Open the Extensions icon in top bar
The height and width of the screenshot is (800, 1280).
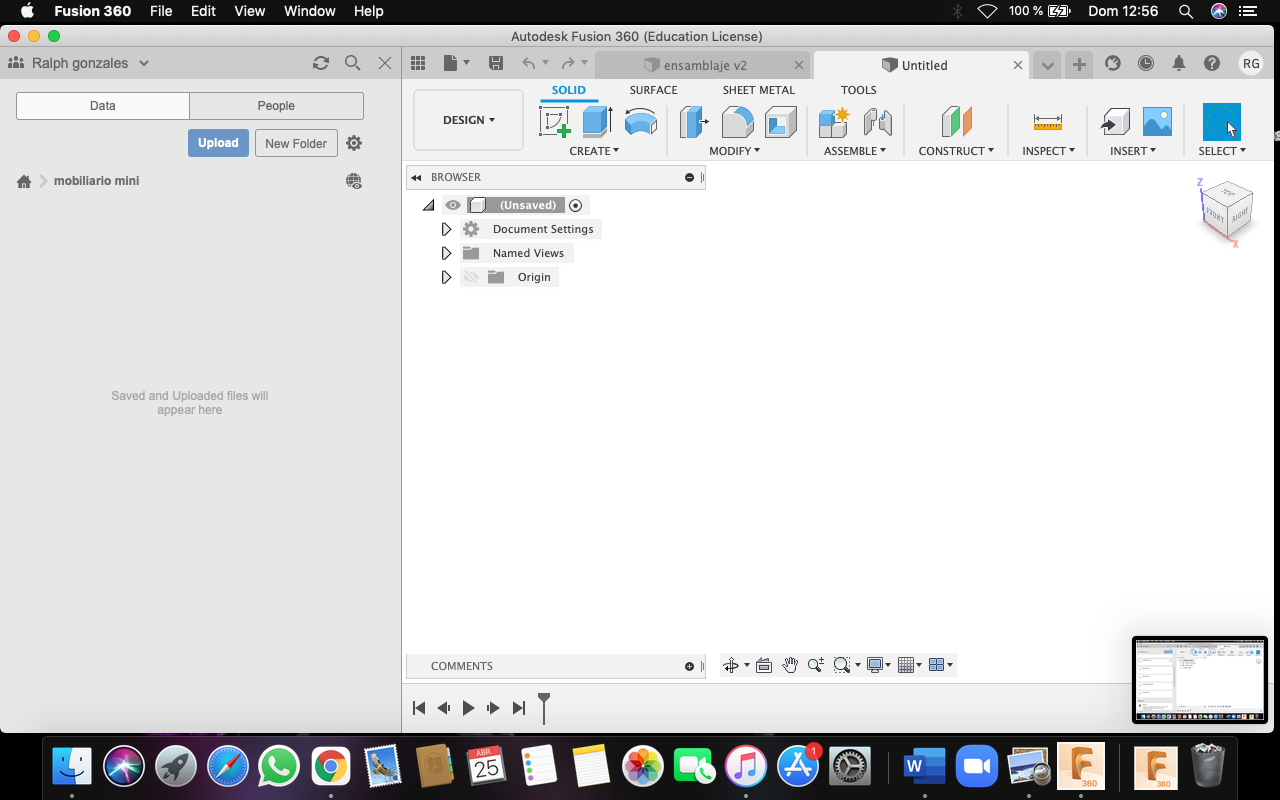click(1113, 63)
